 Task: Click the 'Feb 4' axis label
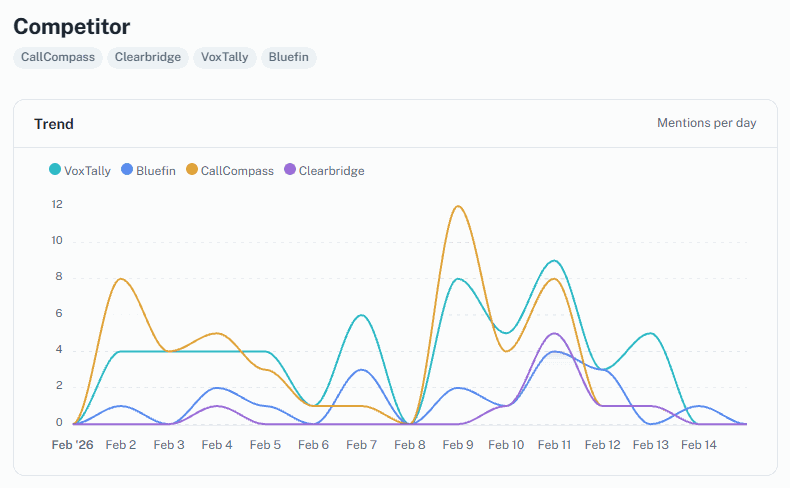pyautogui.click(x=217, y=445)
